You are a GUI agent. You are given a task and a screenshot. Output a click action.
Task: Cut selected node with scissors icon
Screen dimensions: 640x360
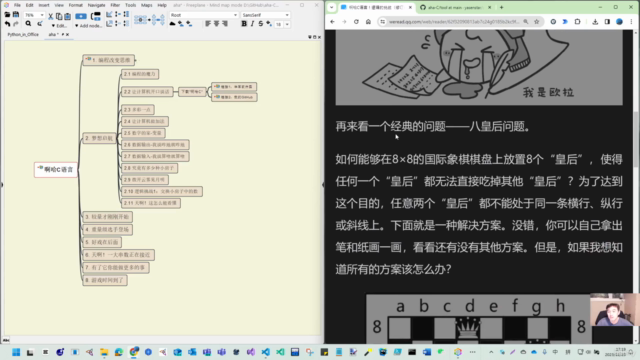[x=51, y=16]
